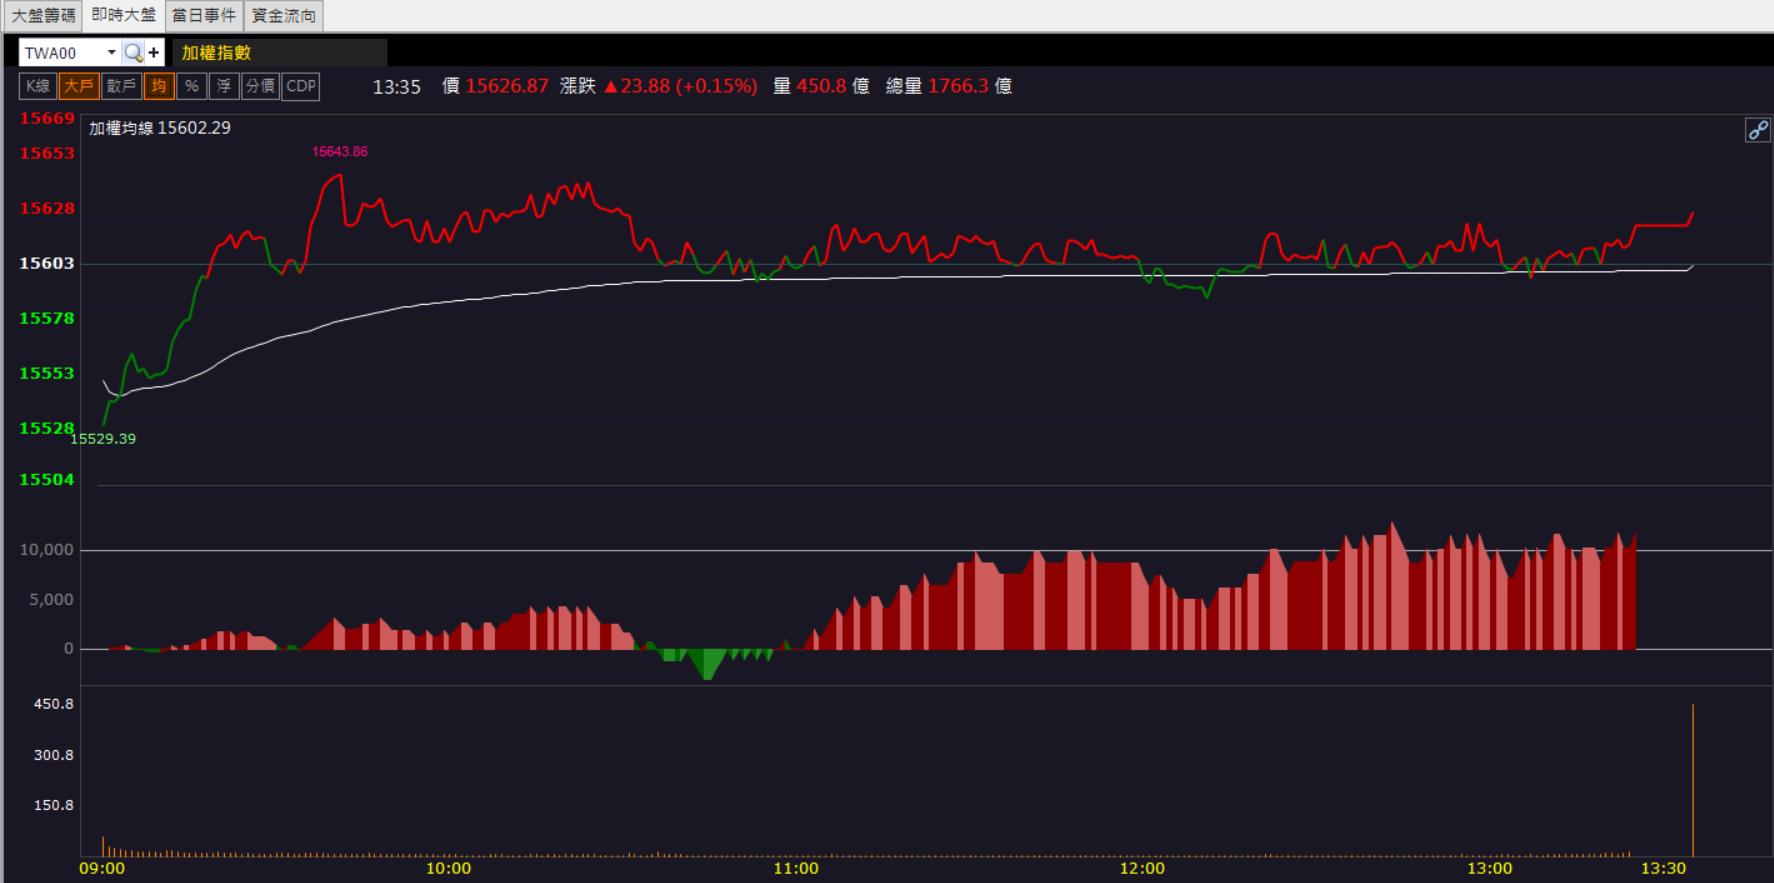Toggle the % percentage display button
1774x883 pixels.
tap(191, 86)
